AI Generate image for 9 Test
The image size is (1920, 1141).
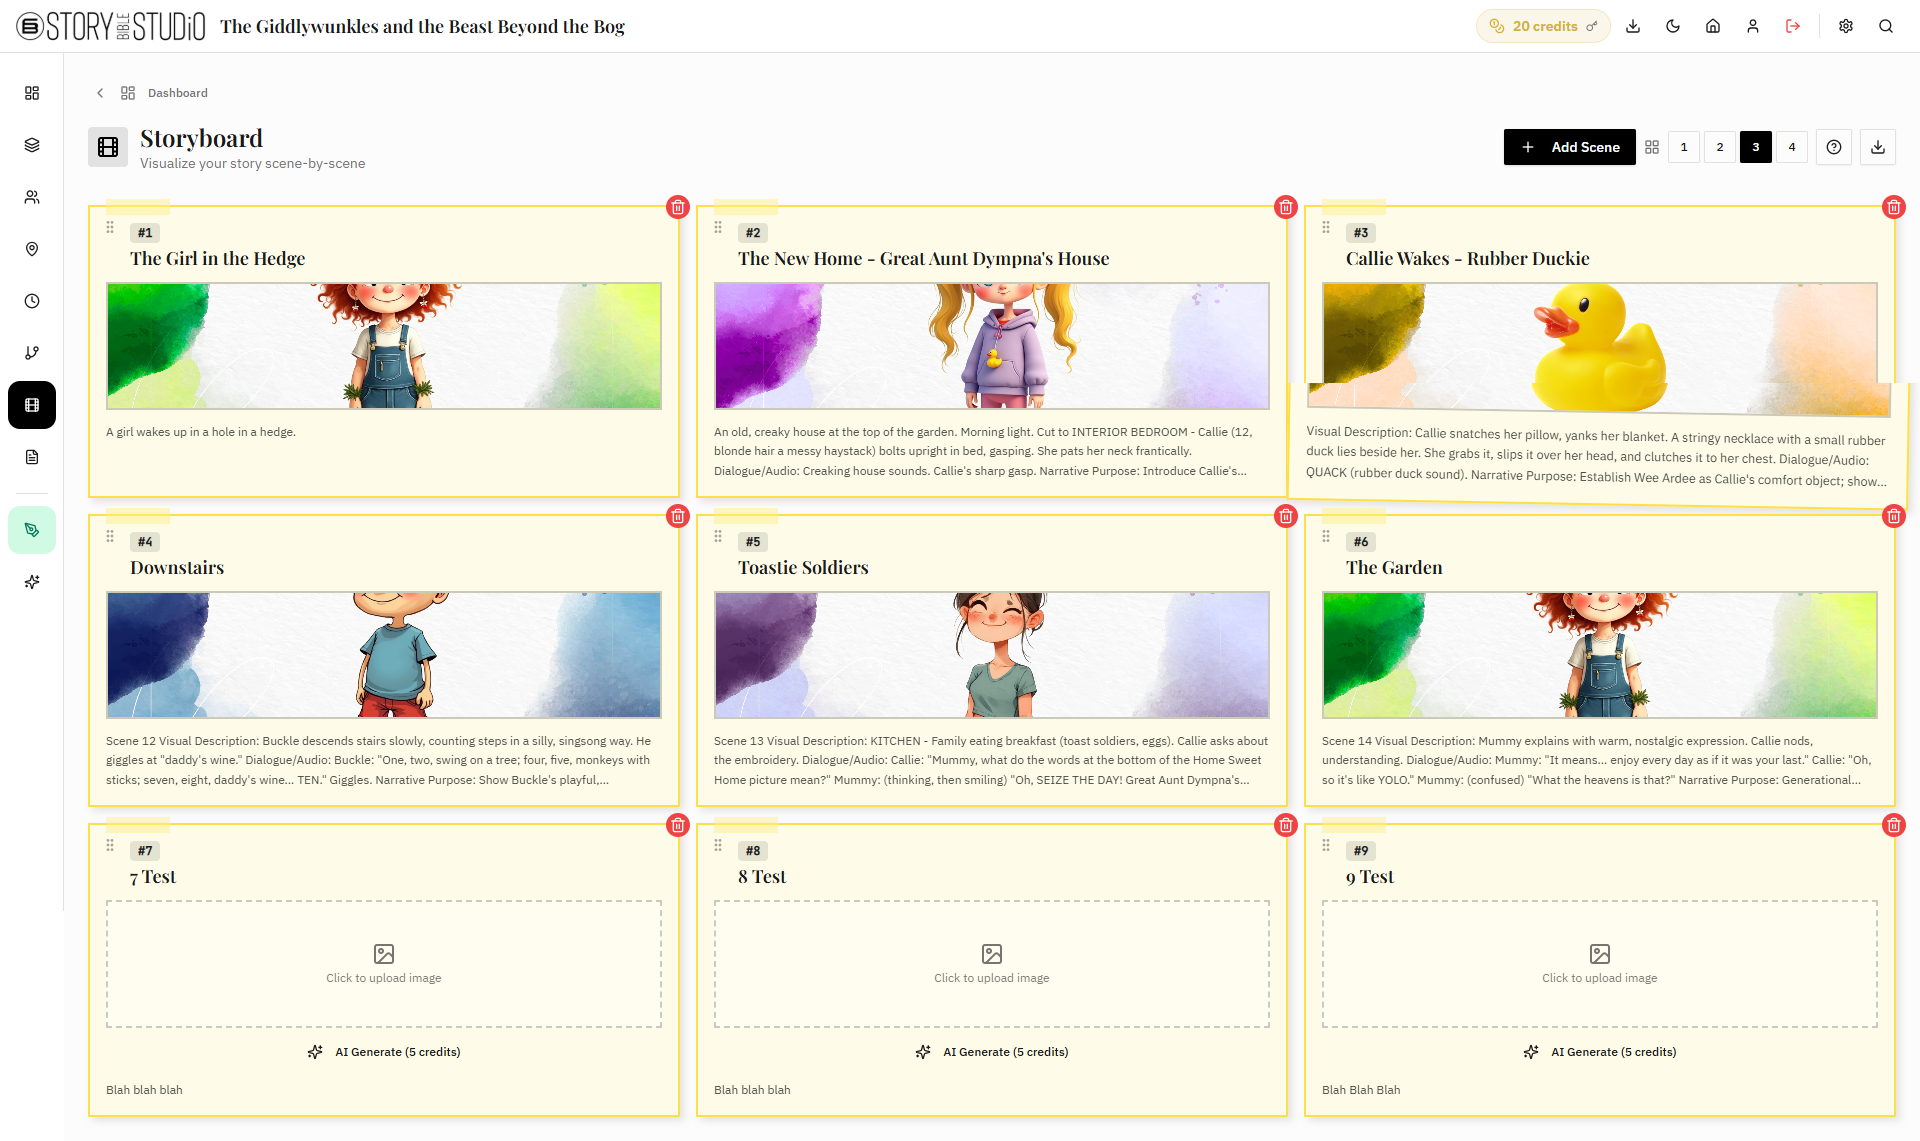point(1600,1052)
